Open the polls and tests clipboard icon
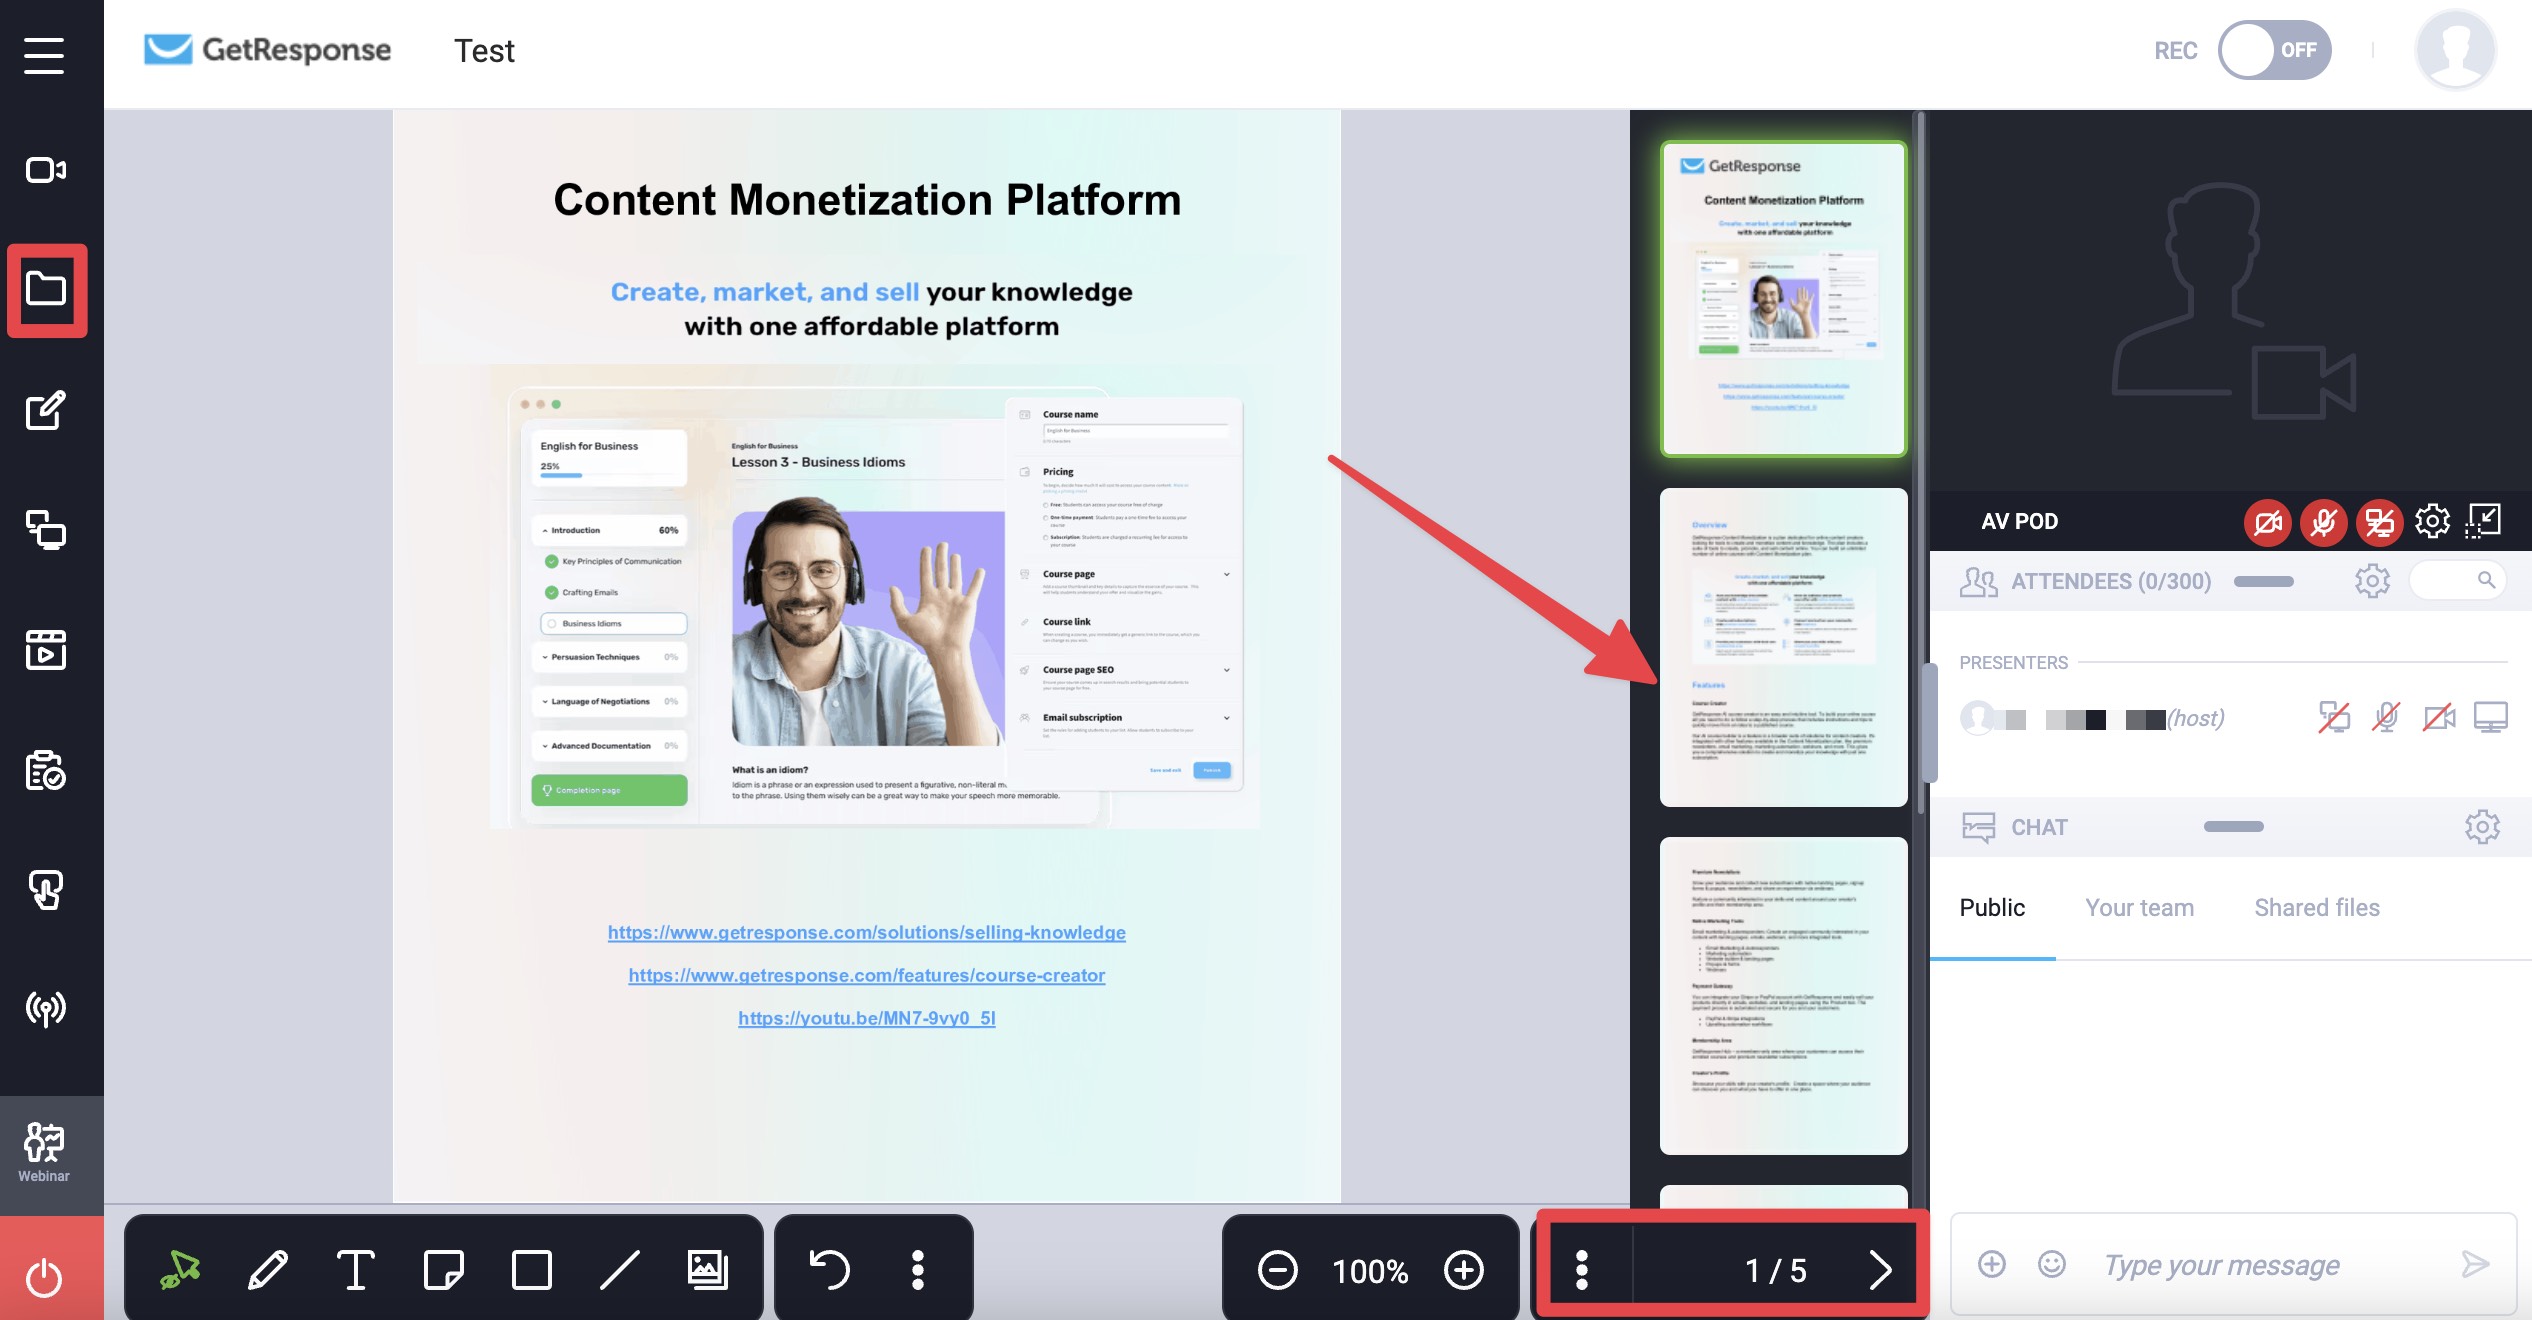Viewport: 2532px width, 1320px height. (x=46, y=769)
